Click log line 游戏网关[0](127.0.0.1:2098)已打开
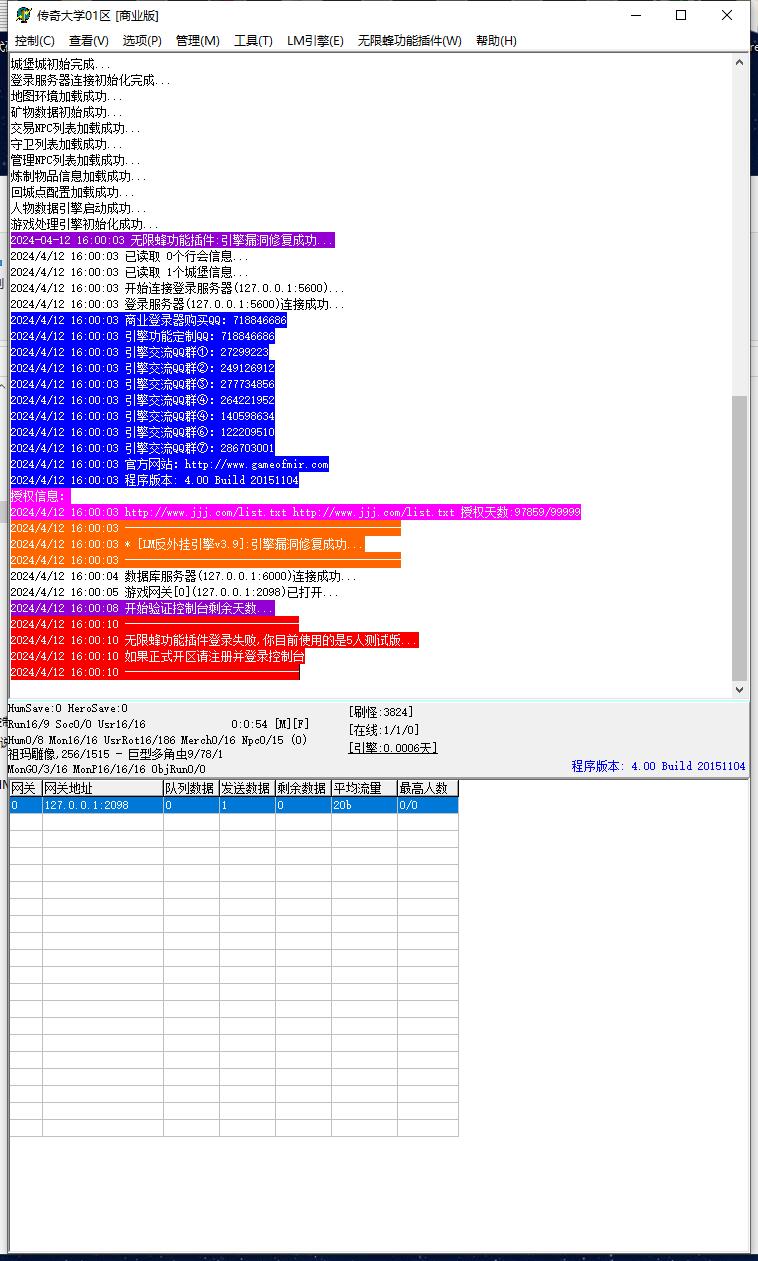Screen dimensions: 758x1261 [x=175, y=592]
